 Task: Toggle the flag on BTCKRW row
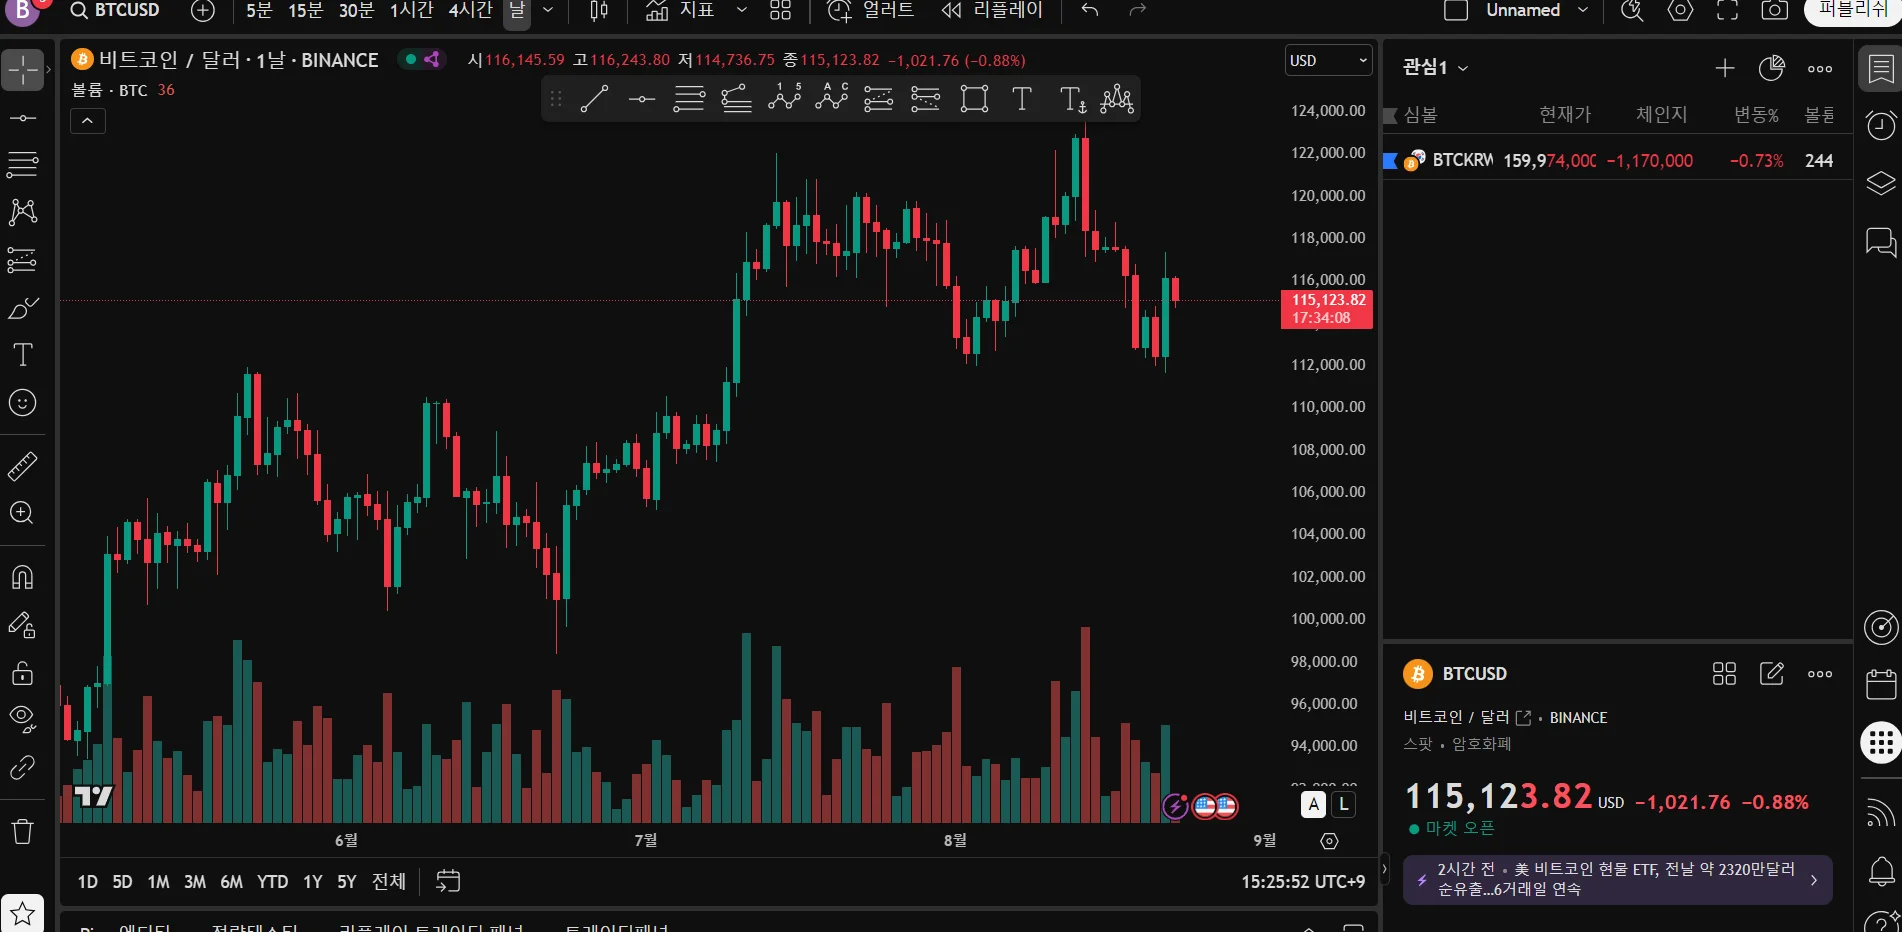(1390, 161)
